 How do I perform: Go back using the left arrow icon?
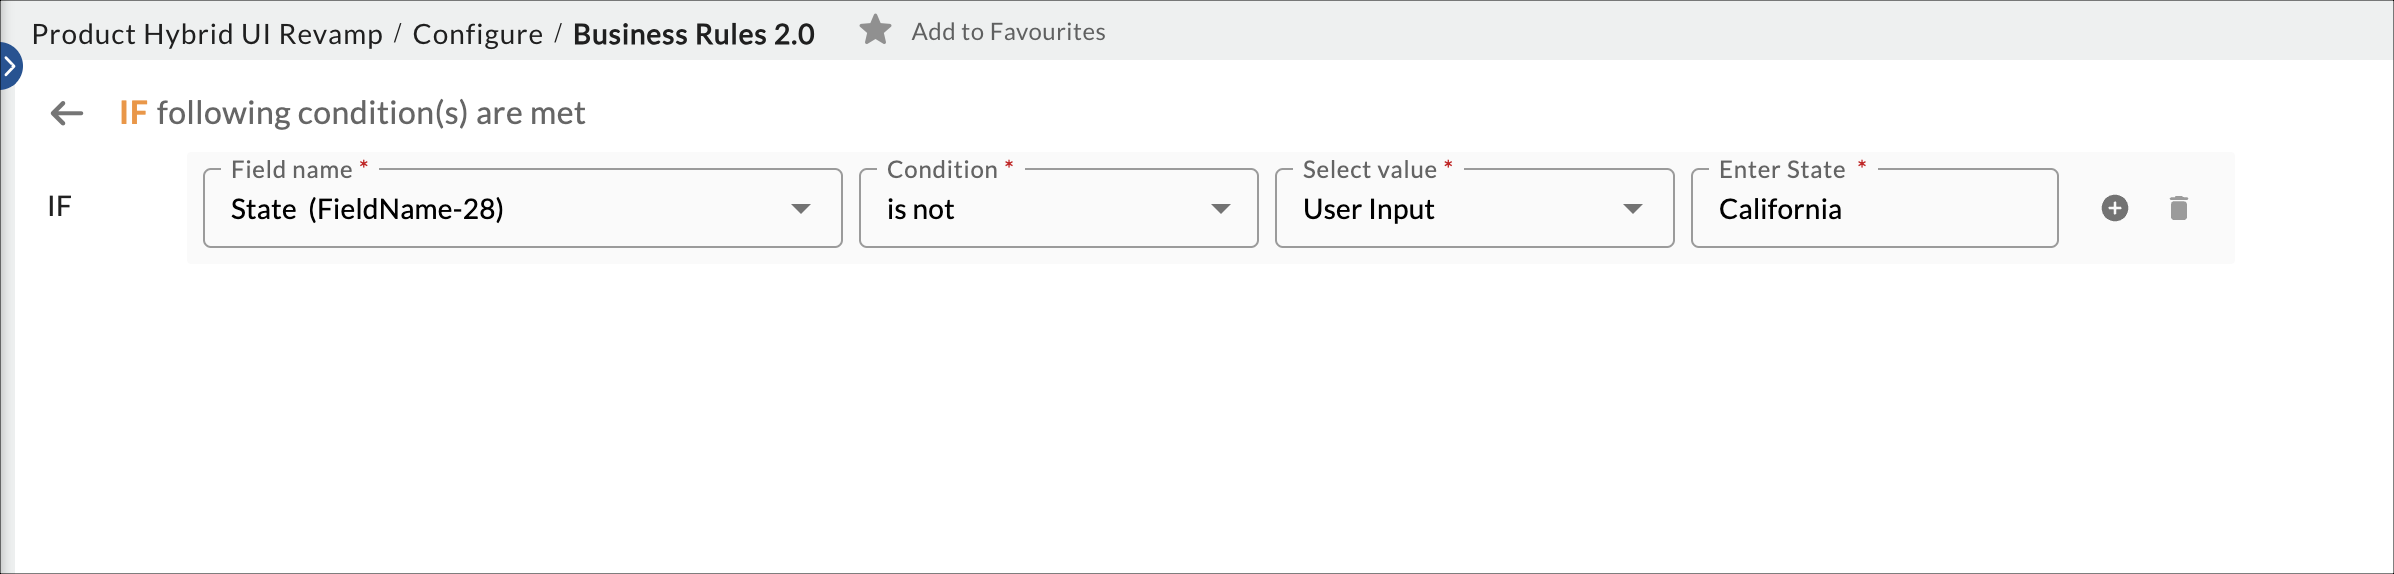[67, 113]
